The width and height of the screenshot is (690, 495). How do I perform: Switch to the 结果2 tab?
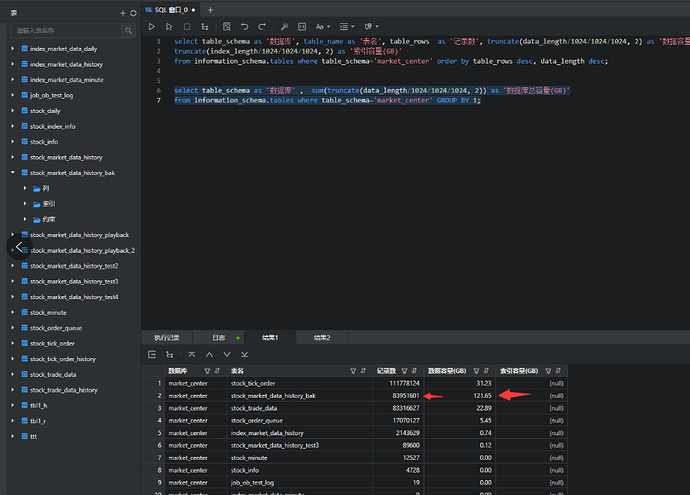(x=322, y=337)
